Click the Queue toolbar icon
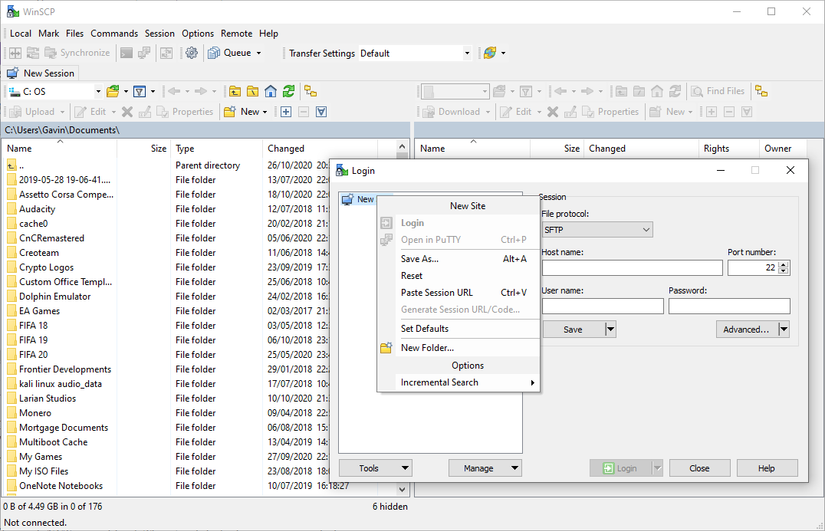 (x=214, y=53)
